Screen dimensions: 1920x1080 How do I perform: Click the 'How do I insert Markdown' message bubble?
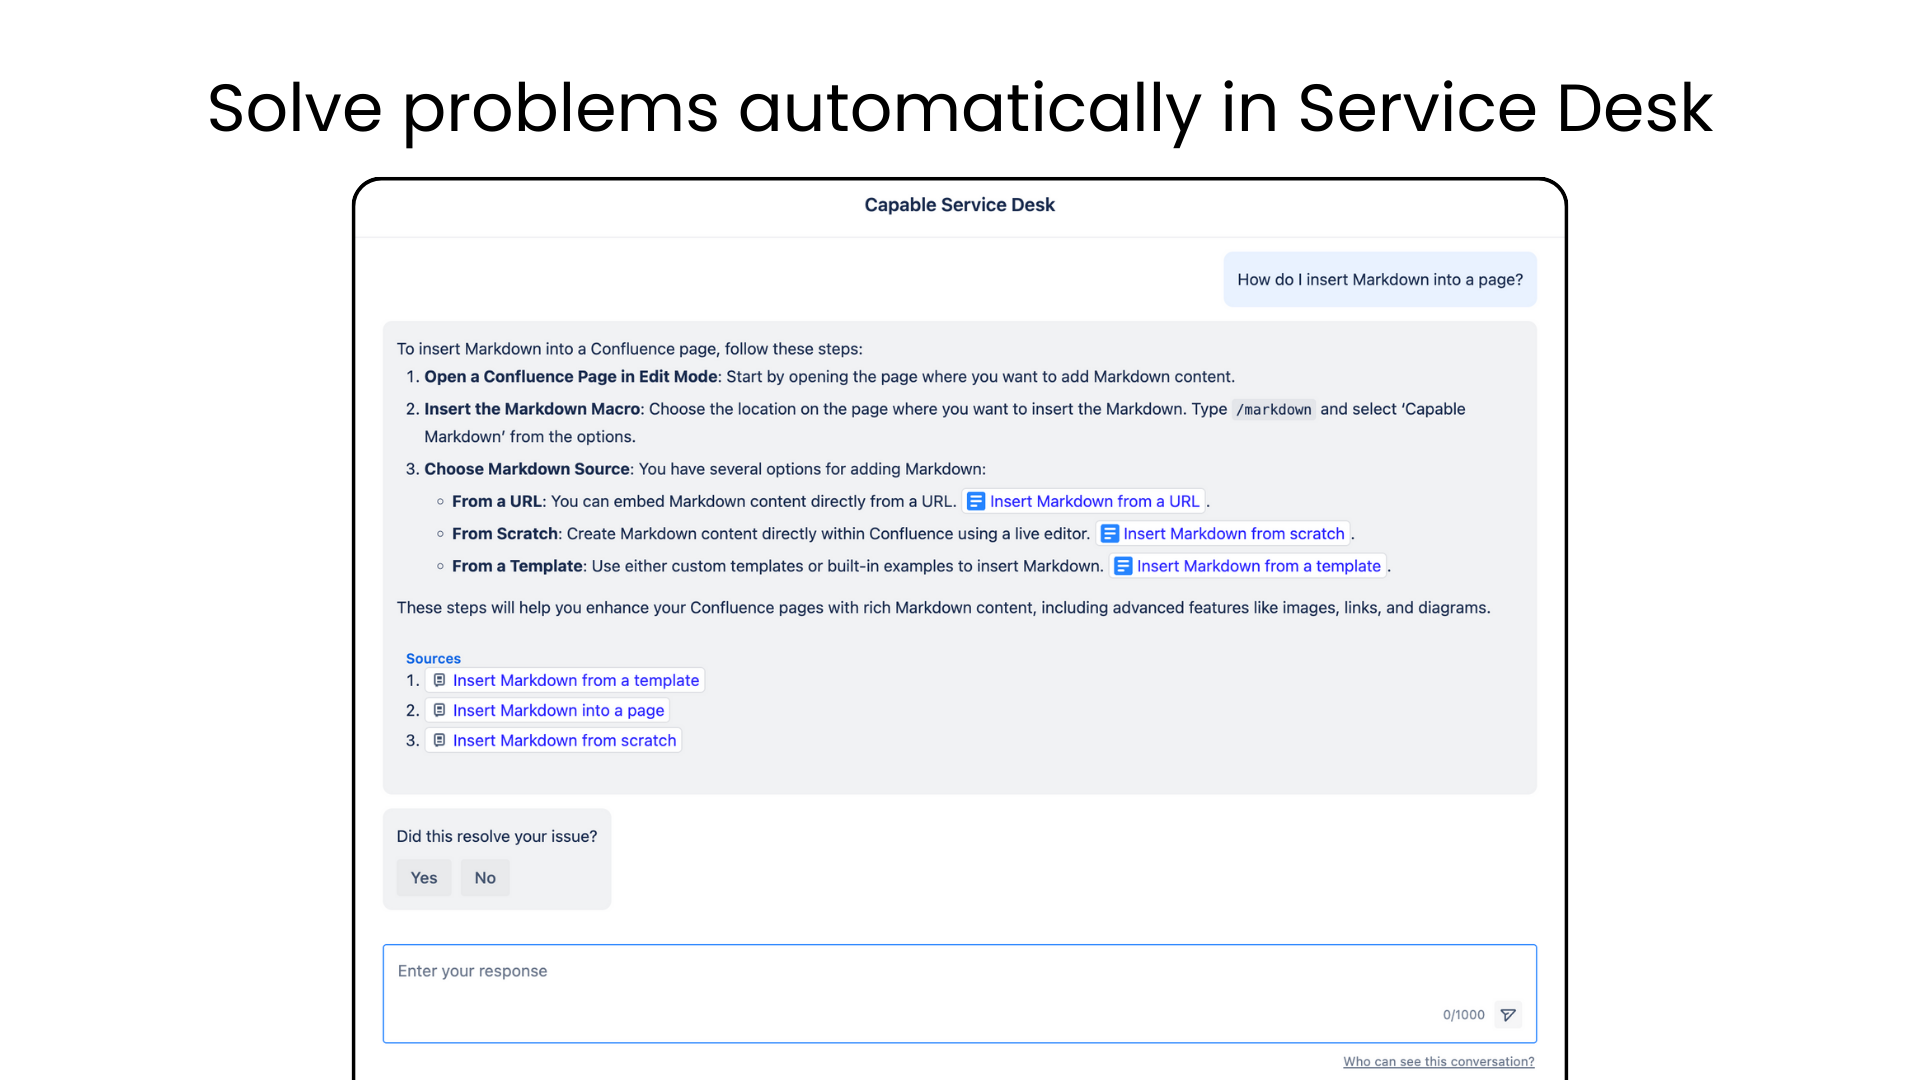point(1379,280)
